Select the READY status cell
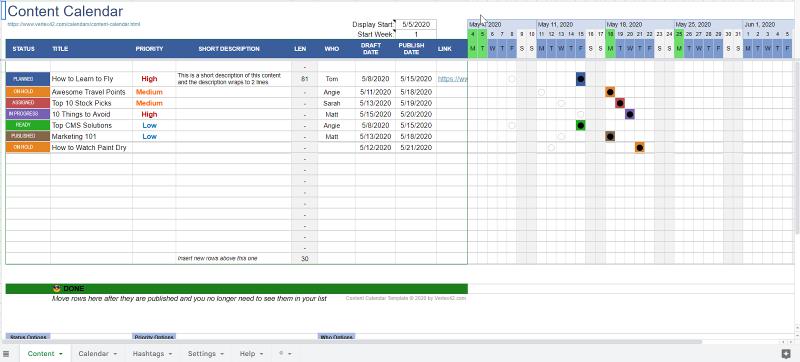This screenshot has height=362, width=800. point(28,125)
